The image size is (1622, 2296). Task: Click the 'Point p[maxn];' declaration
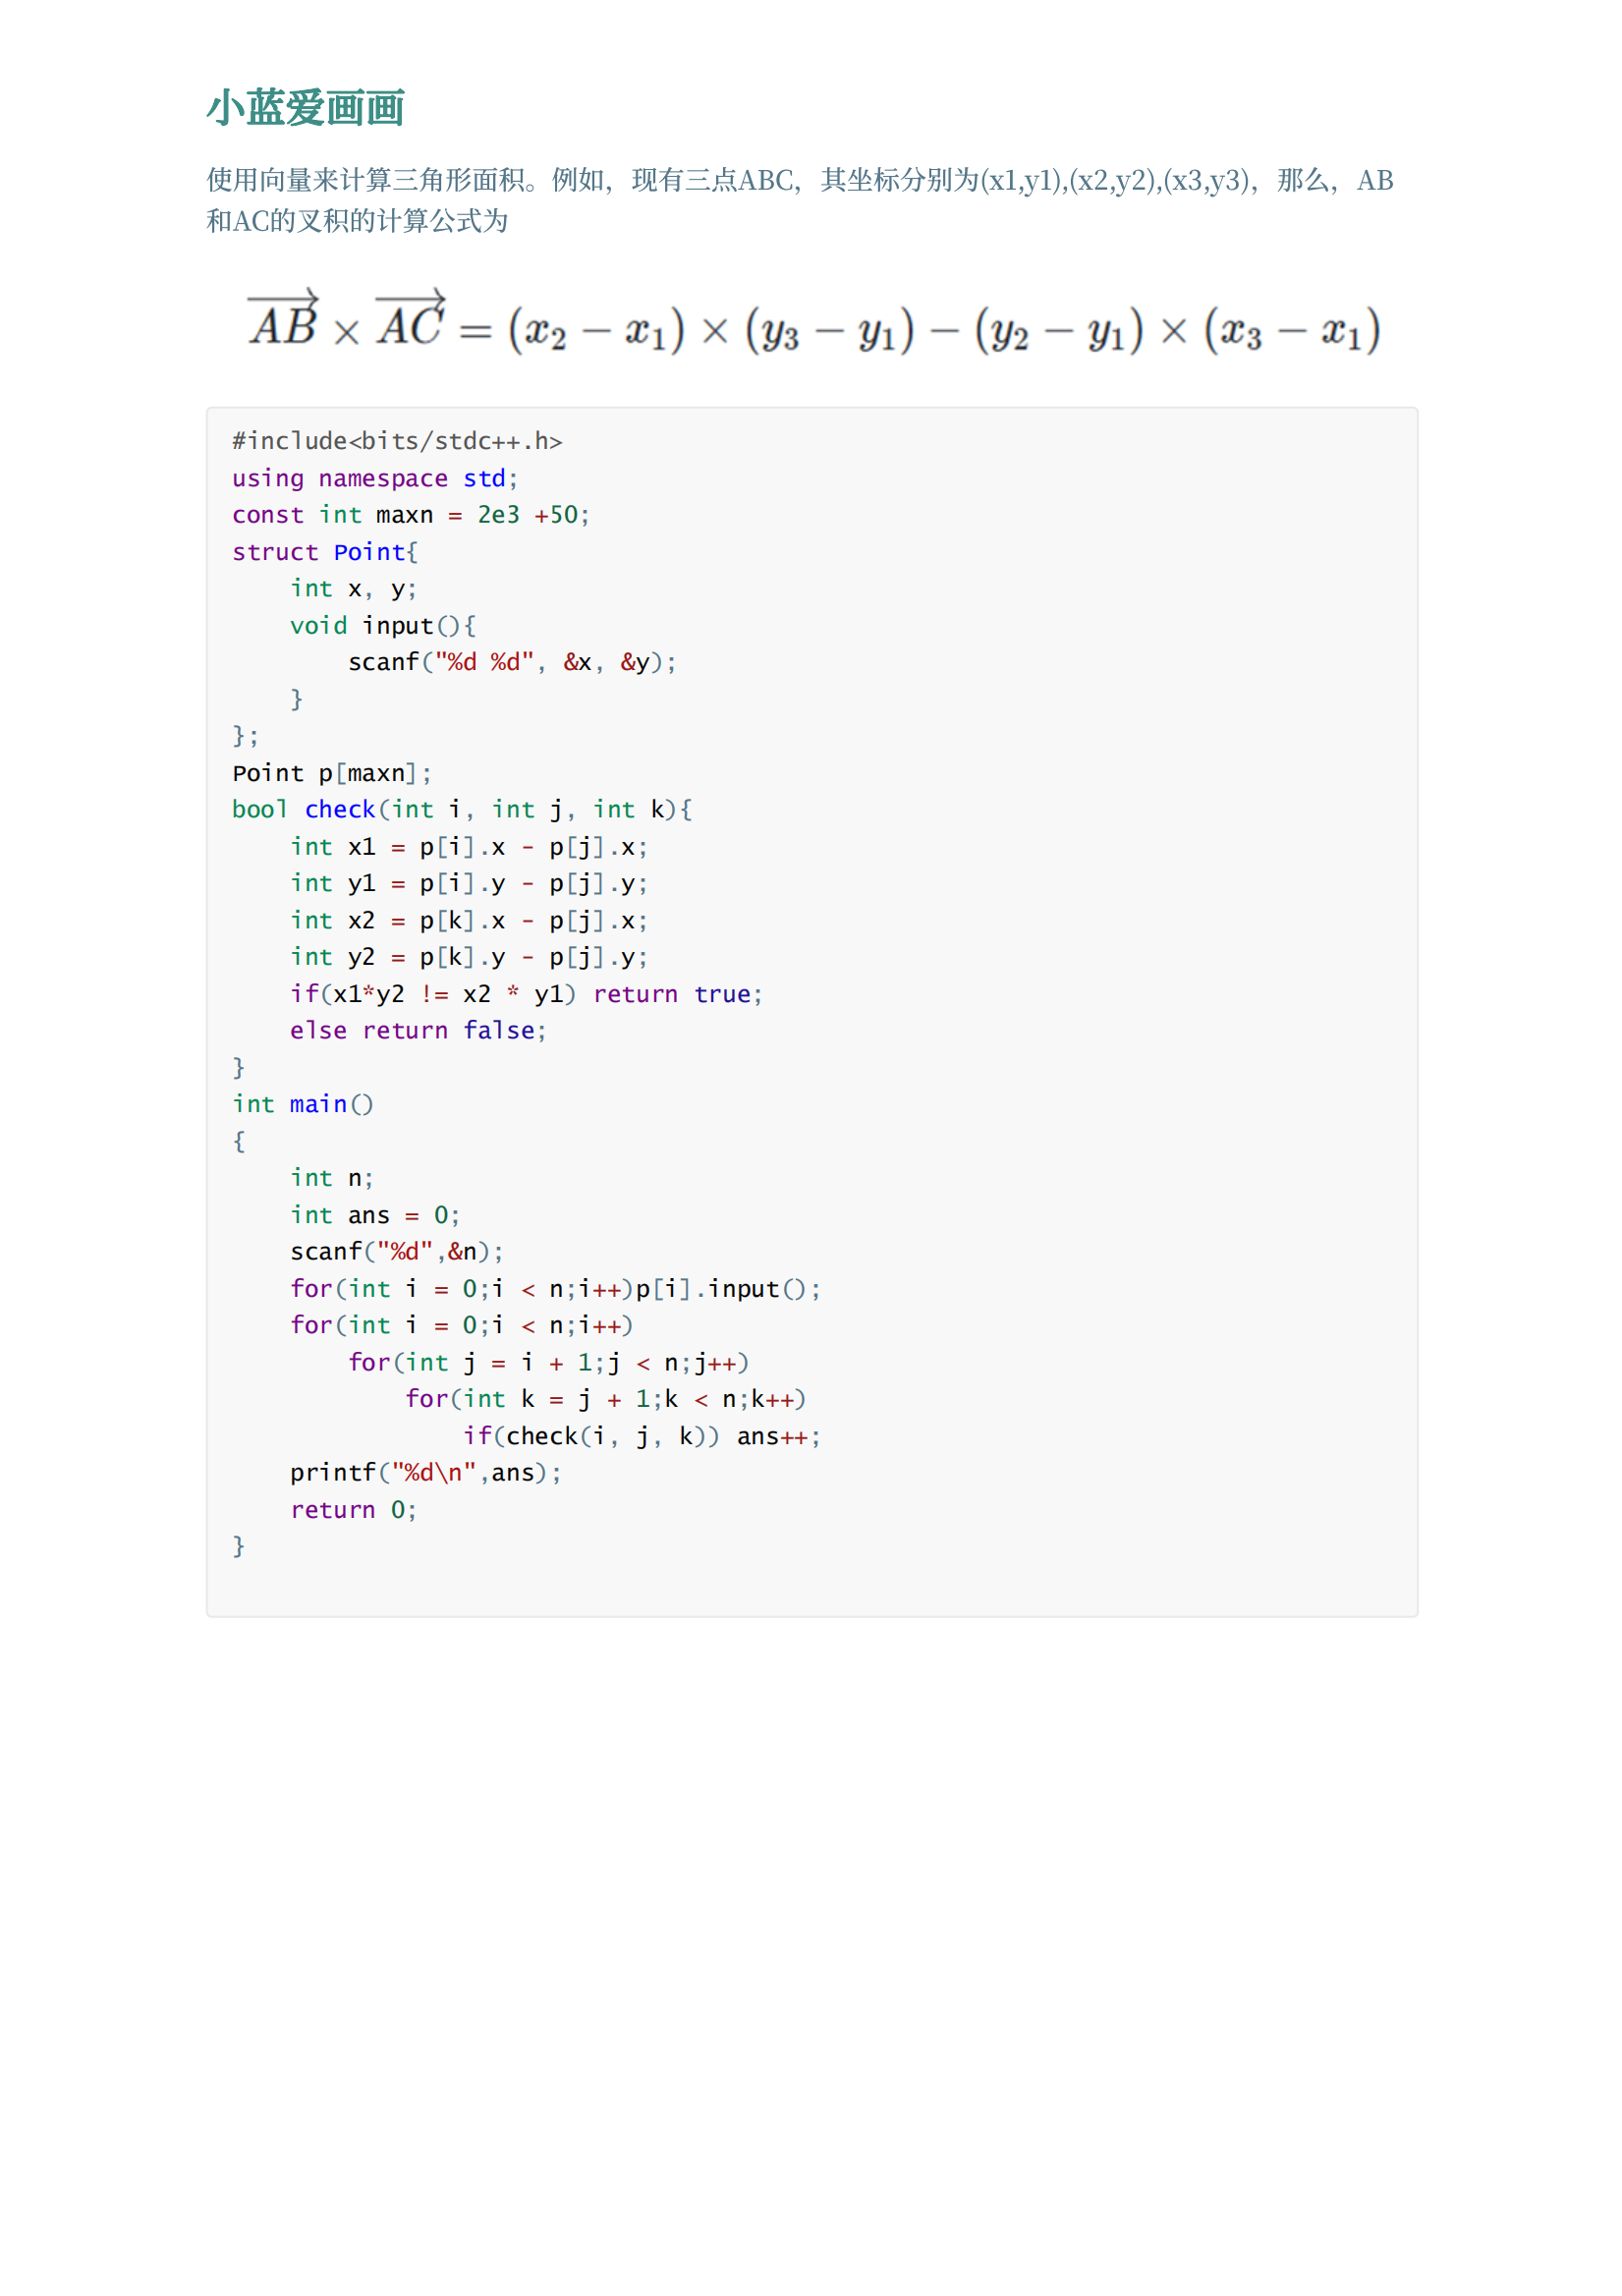(x=332, y=773)
